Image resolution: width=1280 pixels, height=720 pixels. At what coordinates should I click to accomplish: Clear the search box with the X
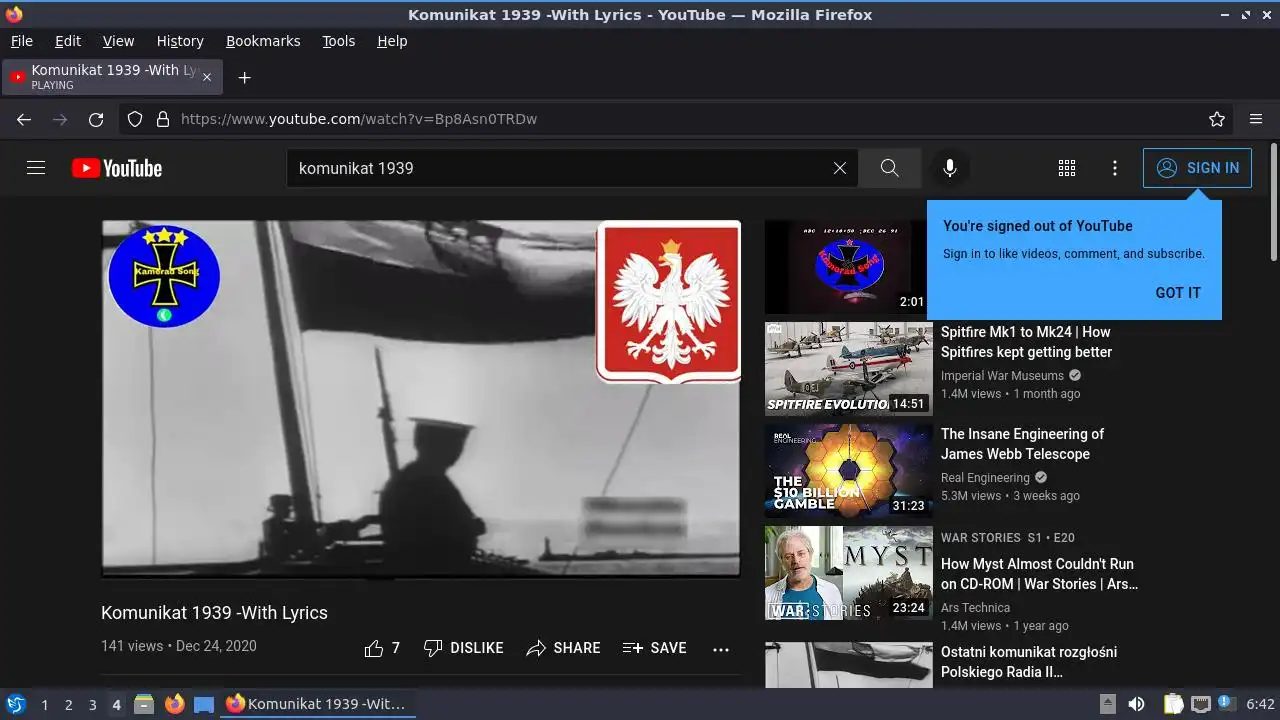click(x=840, y=168)
